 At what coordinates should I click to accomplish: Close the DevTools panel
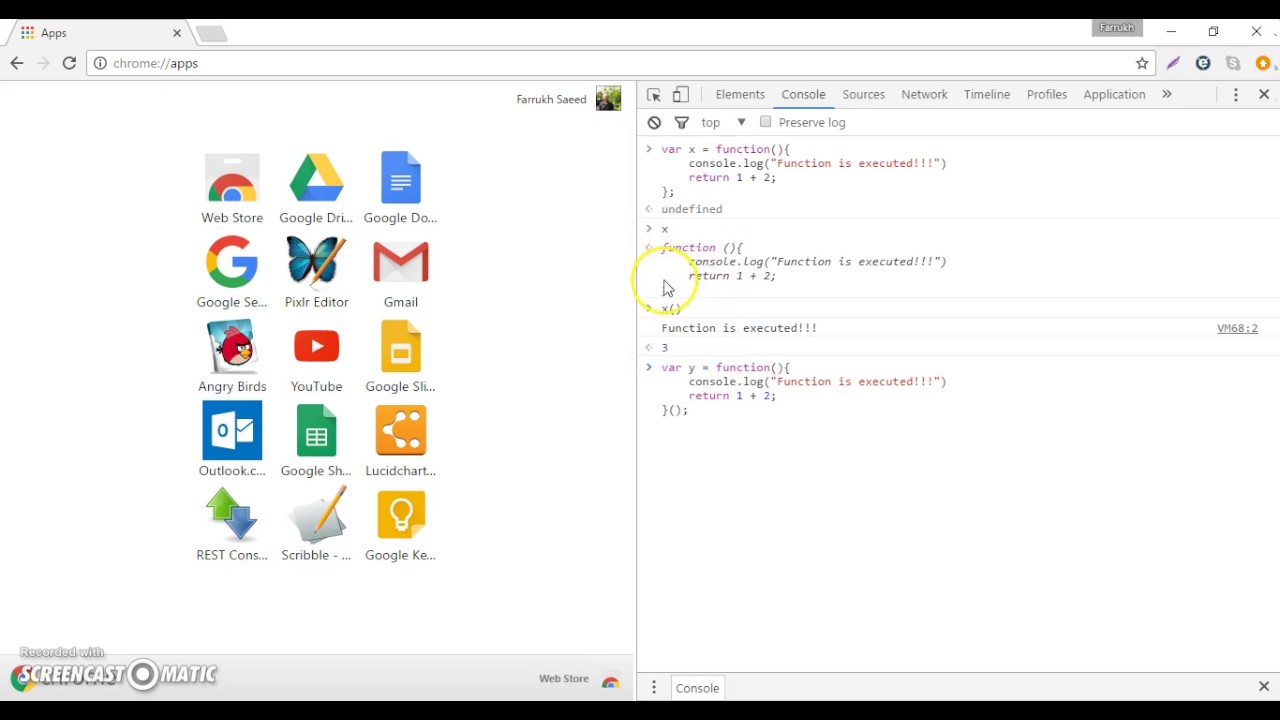[x=1264, y=94]
